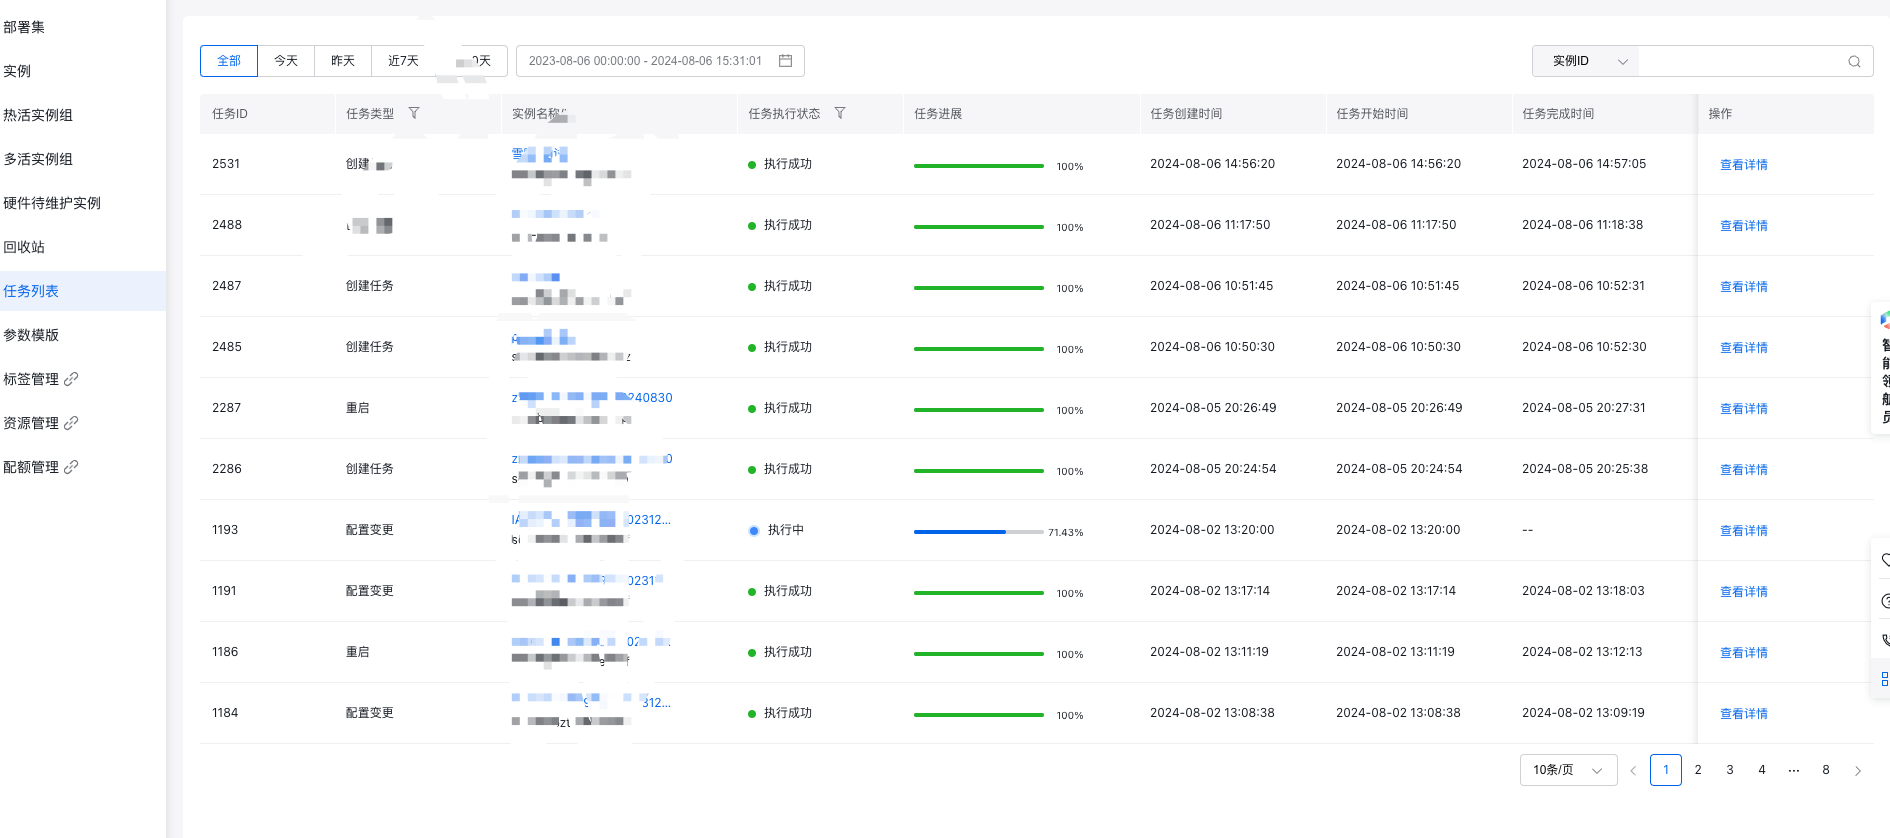Screen dimensions: 1890x838
Task: Open 热活实例组 in the sidebar
Action: [38, 115]
